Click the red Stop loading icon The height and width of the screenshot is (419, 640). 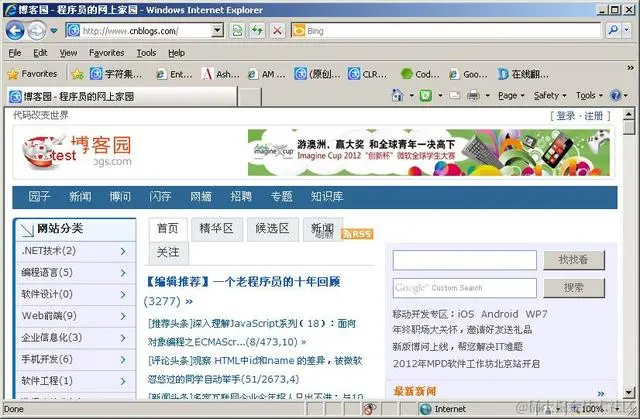(x=277, y=31)
